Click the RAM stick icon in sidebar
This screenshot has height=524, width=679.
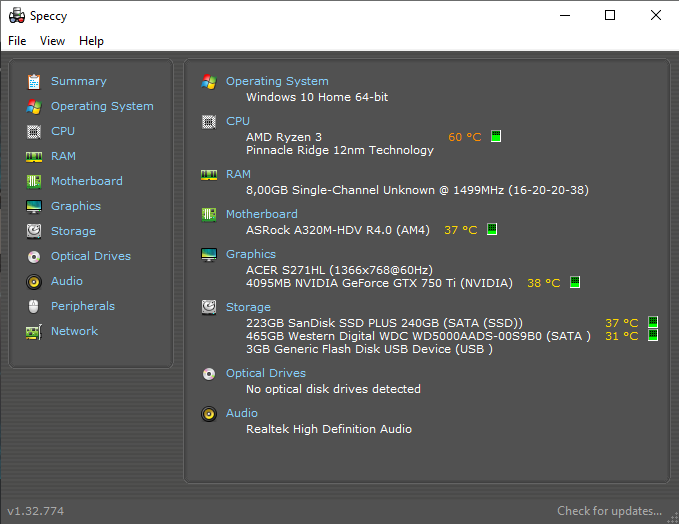[x=34, y=156]
